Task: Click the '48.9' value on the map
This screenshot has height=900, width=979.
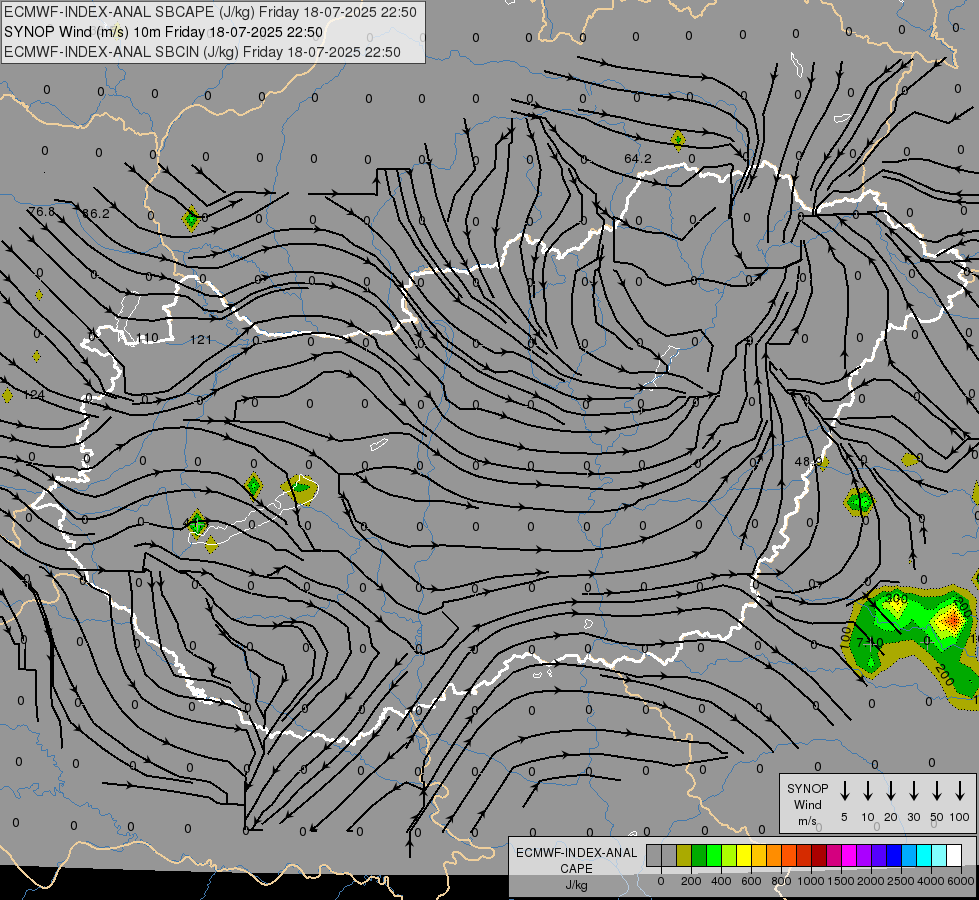Action: (x=808, y=462)
